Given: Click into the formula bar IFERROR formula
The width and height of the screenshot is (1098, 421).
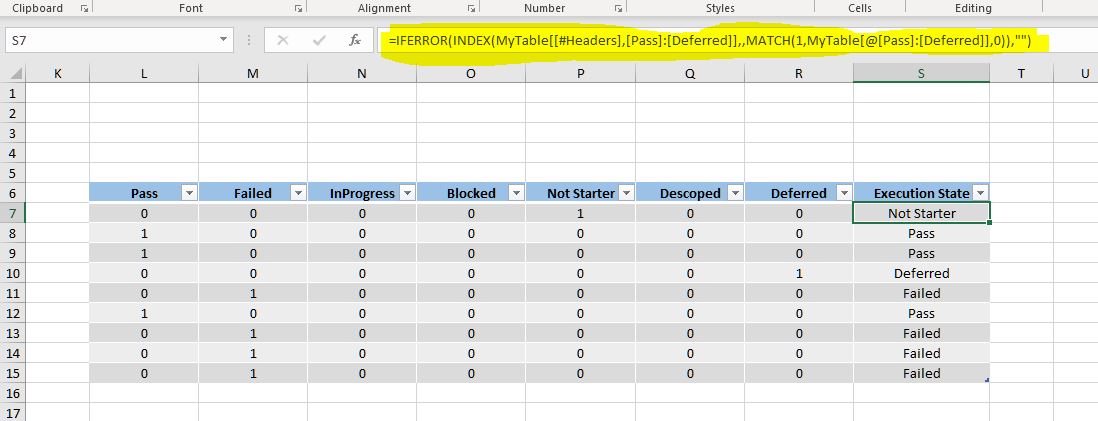Looking at the screenshot, I should [x=710, y=42].
